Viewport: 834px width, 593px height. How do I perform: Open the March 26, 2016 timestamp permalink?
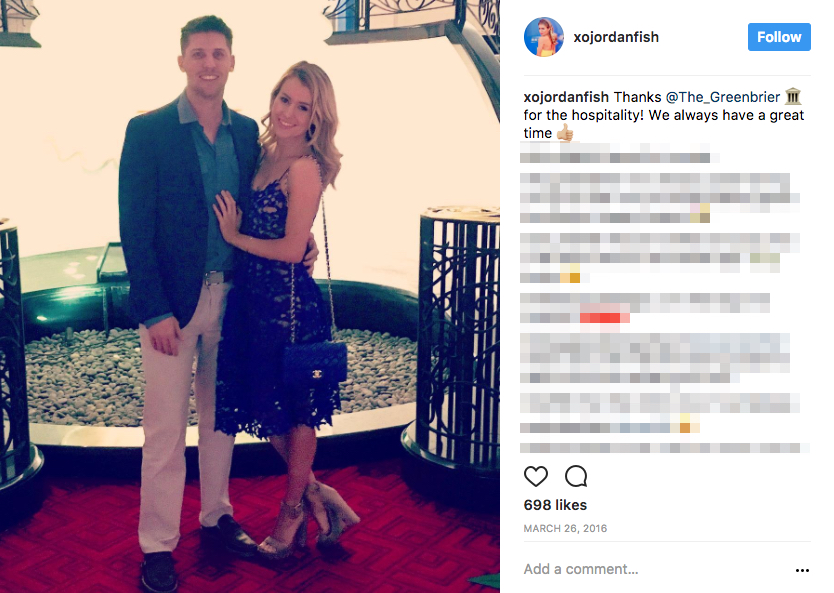click(565, 528)
